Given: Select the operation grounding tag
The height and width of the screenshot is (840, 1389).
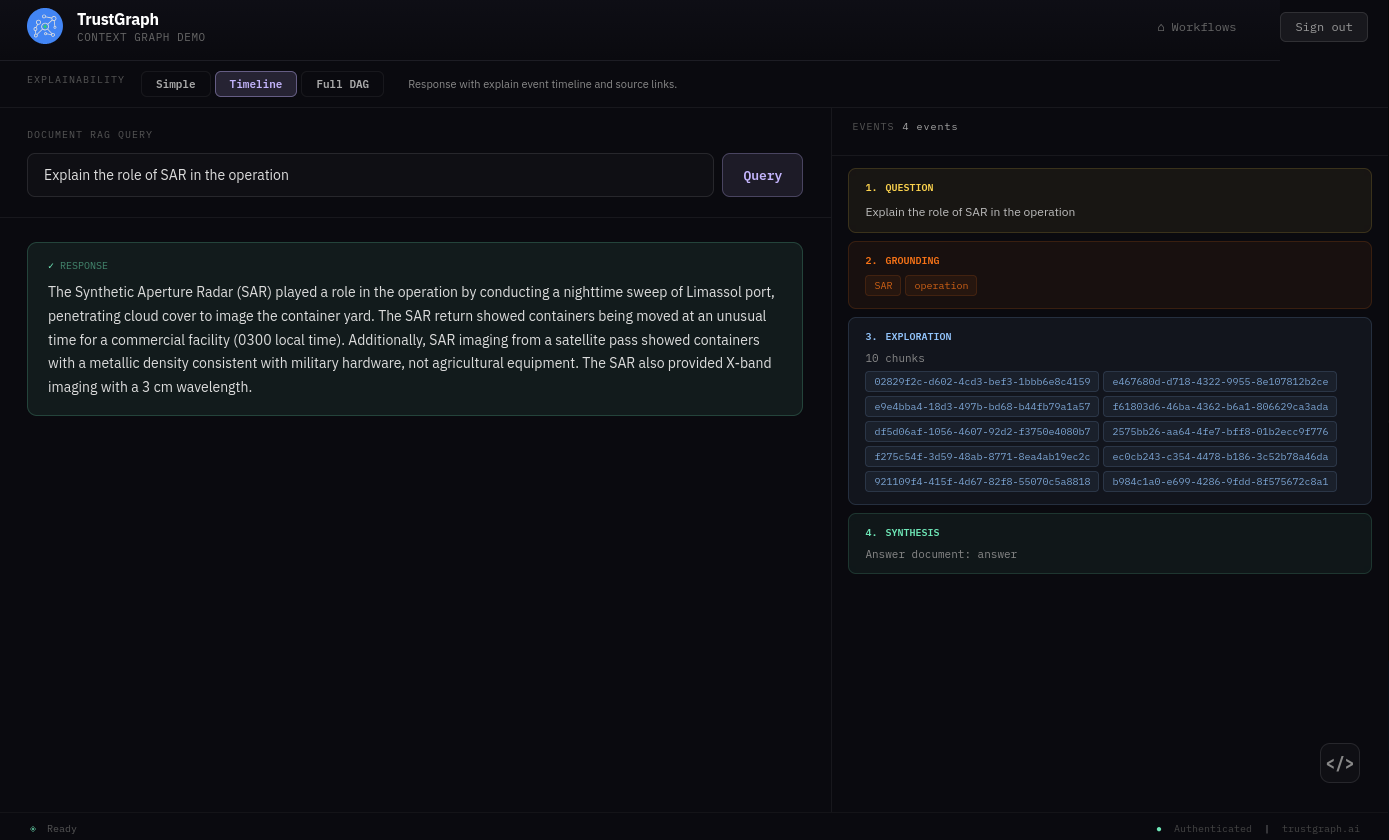Looking at the screenshot, I should (941, 286).
